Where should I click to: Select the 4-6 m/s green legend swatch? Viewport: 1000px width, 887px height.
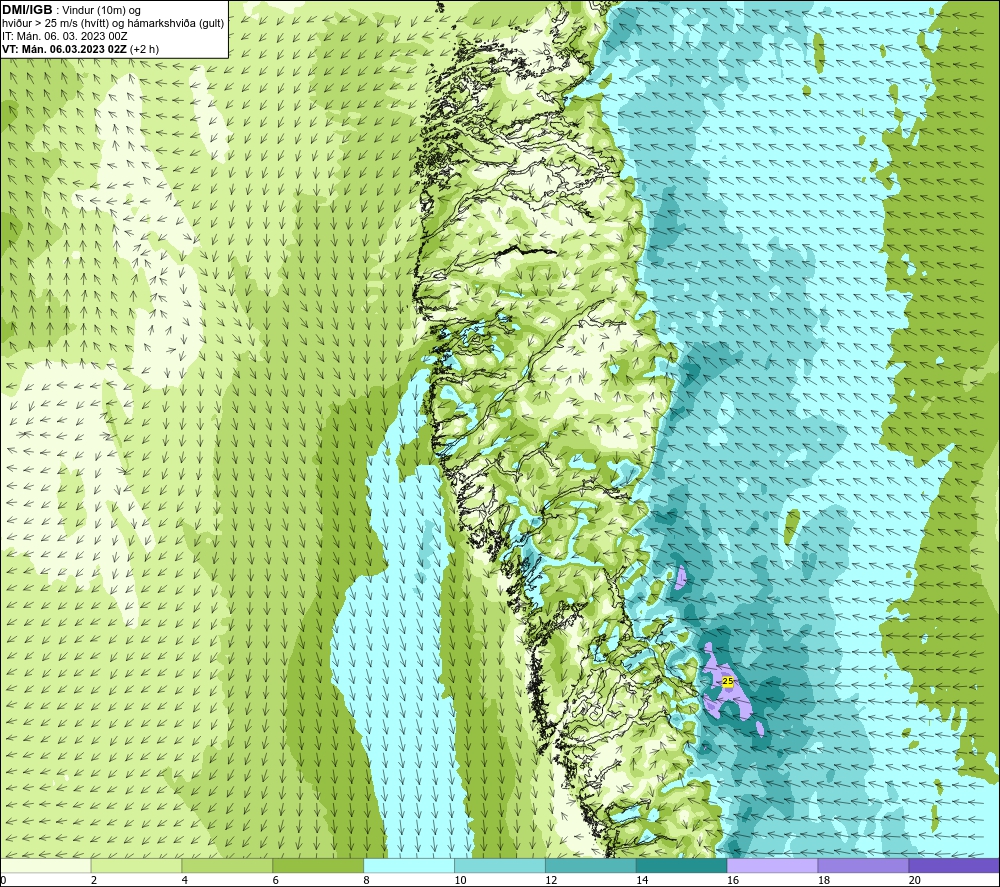click(x=227, y=865)
